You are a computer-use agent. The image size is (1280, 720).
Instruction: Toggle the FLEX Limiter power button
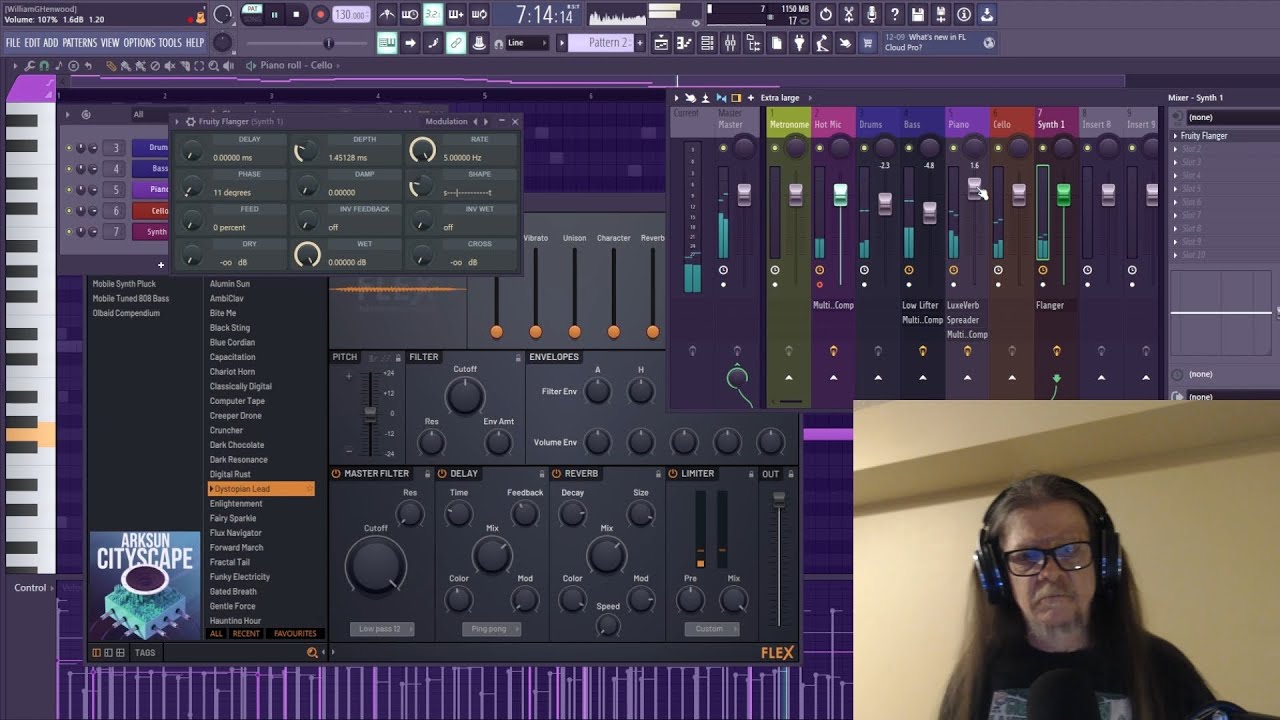(673, 474)
